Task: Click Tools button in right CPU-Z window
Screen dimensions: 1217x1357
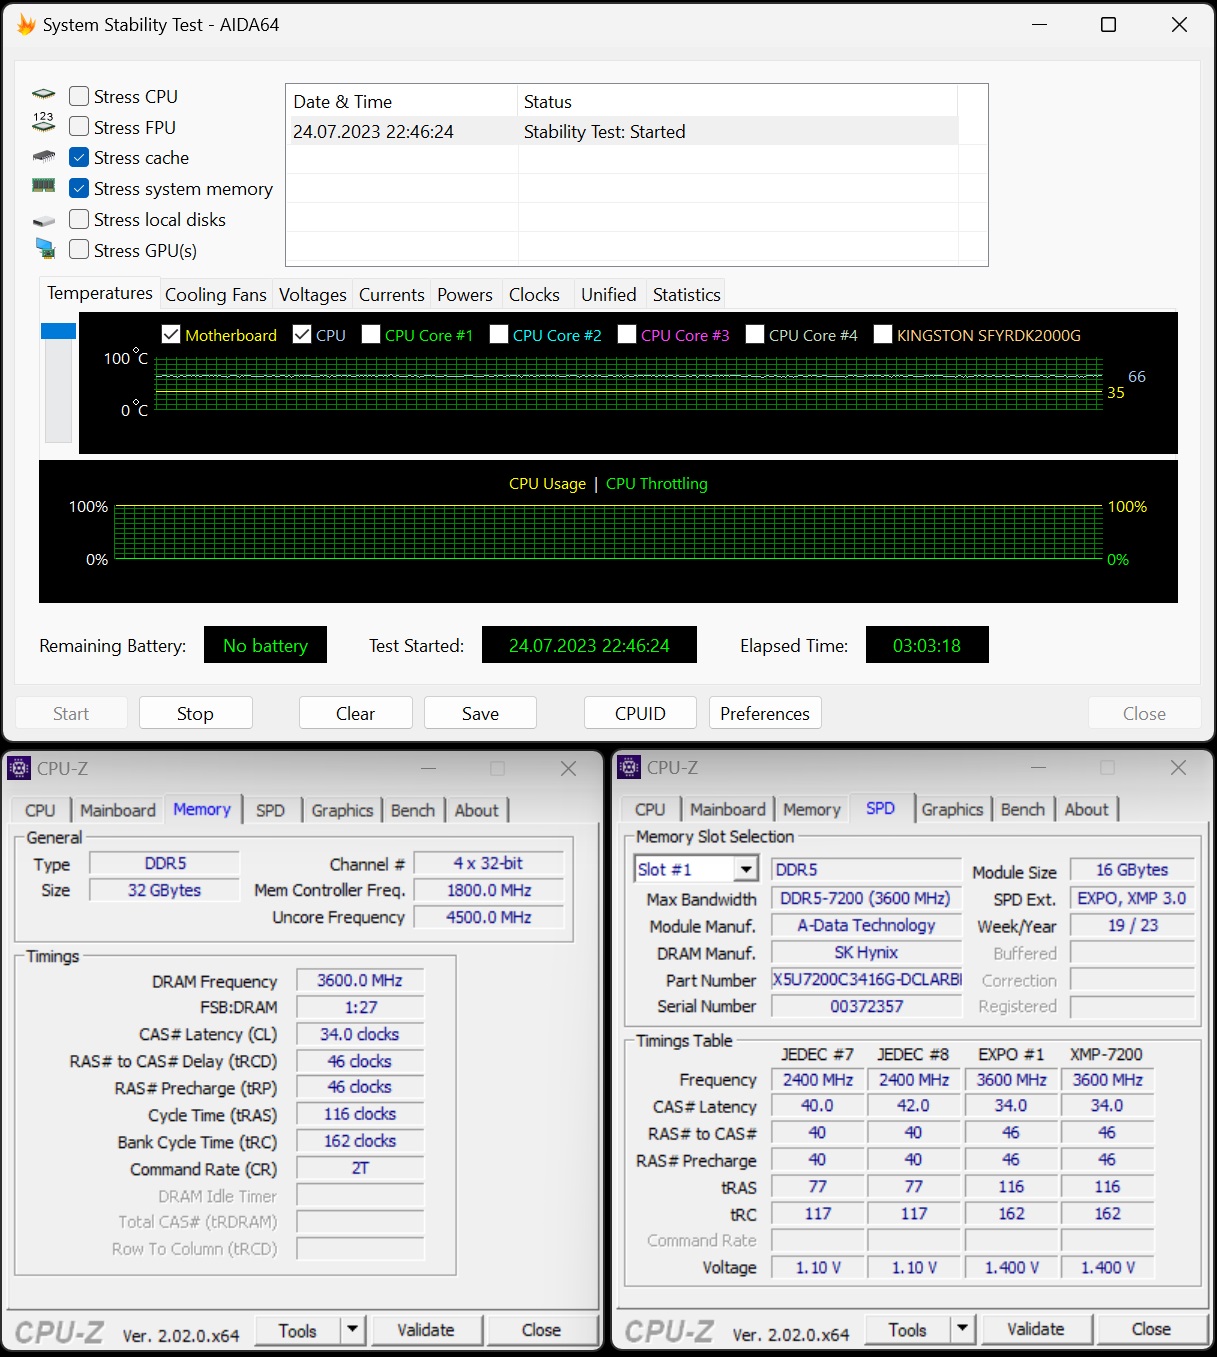Action: tap(908, 1330)
